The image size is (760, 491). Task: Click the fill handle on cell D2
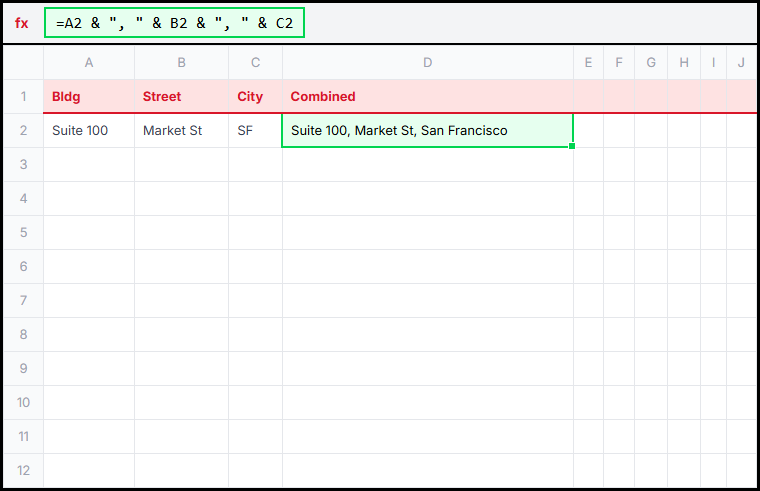point(572,147)
